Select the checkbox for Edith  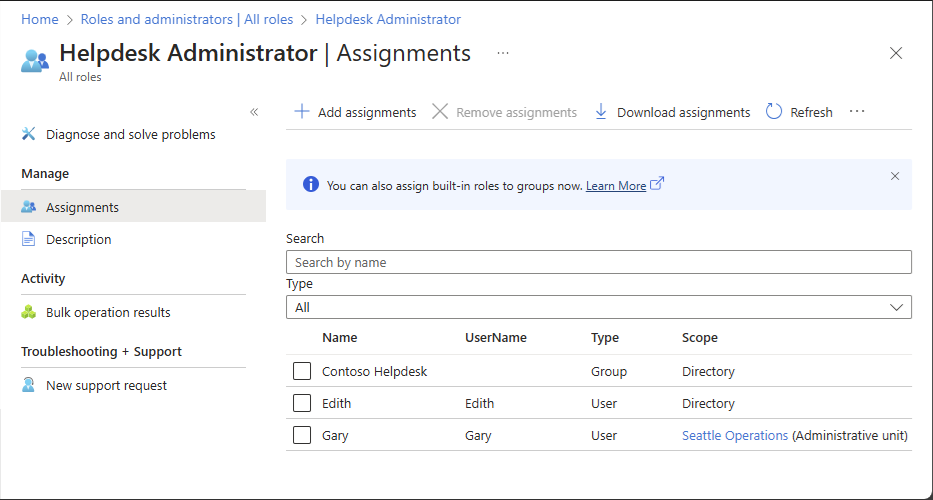click(x=302, y=403)
